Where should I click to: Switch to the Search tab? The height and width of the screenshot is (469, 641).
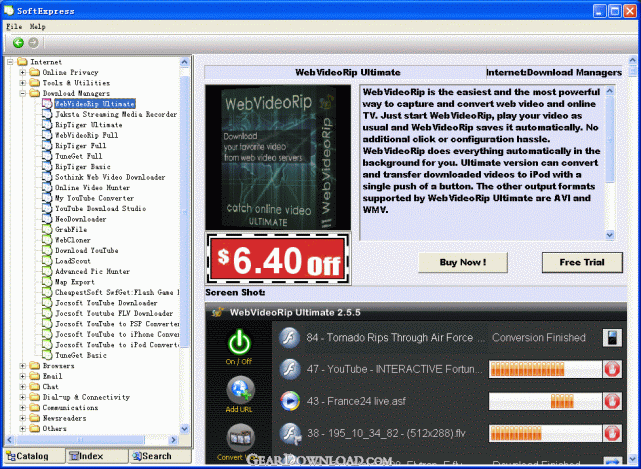(160, 456)
